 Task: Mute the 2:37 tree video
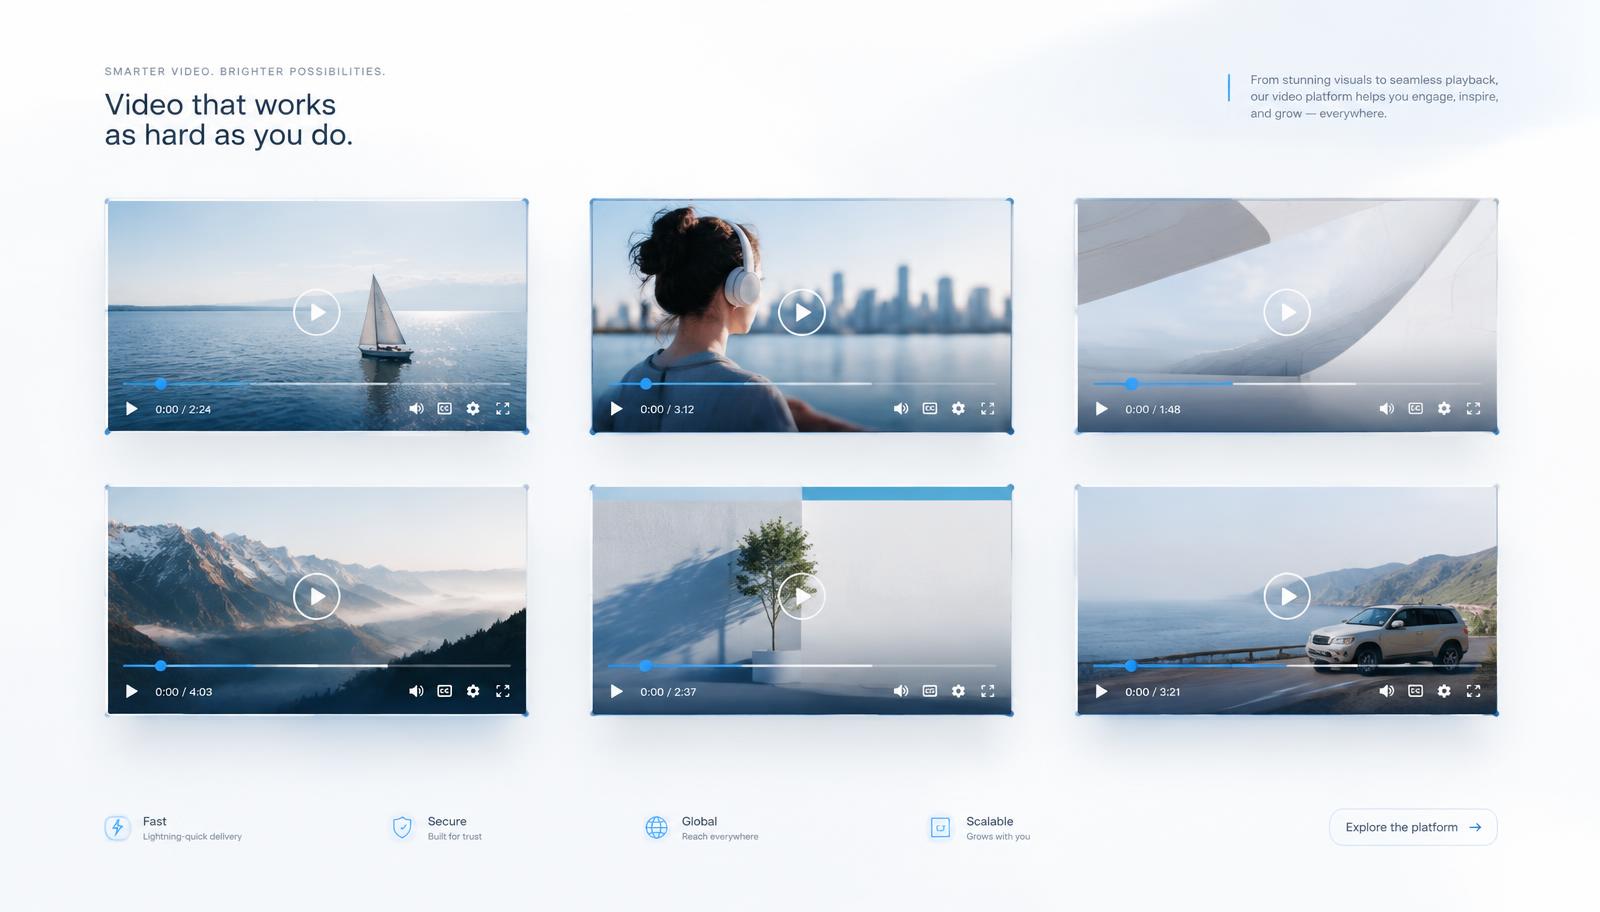[901, 691]
